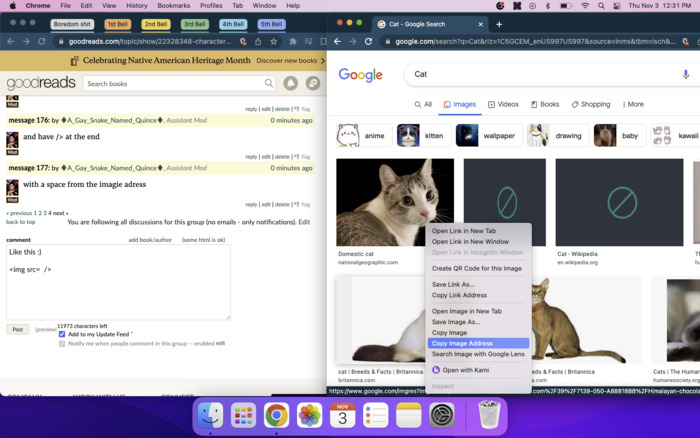This screenshot has width=700, height=438.
Task: Choose Save Image As in context menu
Action: pyautogui.click(x=455, y=322)
